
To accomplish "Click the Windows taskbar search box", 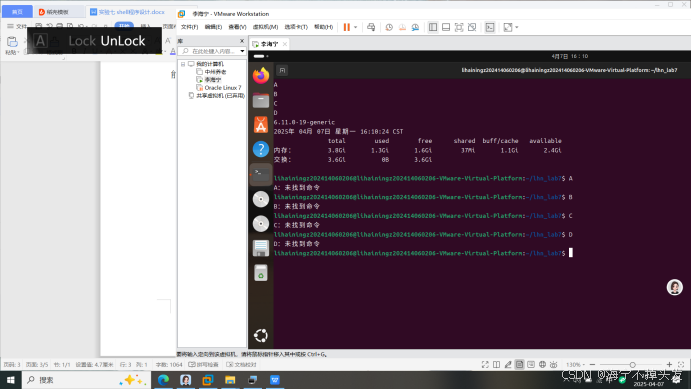I will click(x=86, y=380).
